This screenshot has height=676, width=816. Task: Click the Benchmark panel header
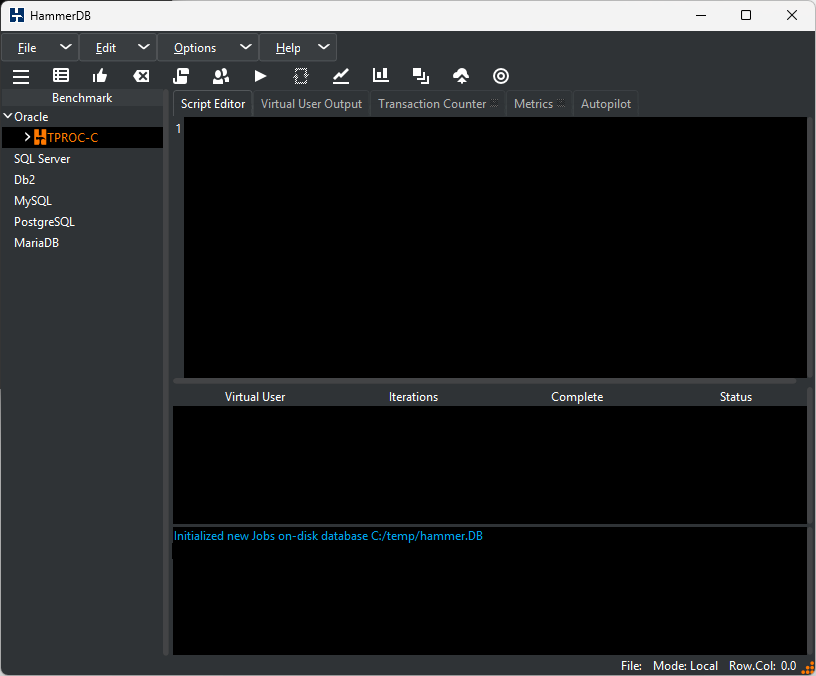click(x=82, y=98)
